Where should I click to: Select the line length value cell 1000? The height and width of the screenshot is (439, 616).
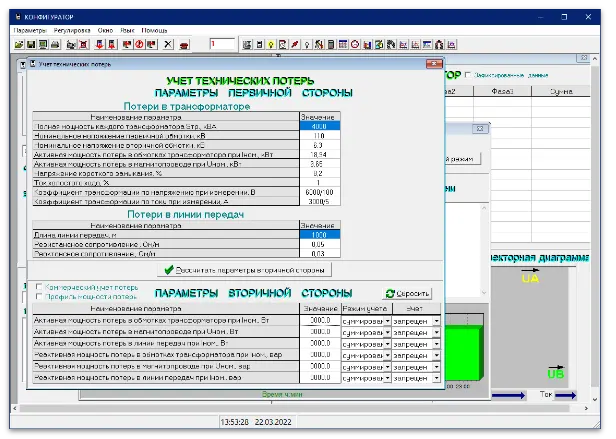tap(320, 234)
